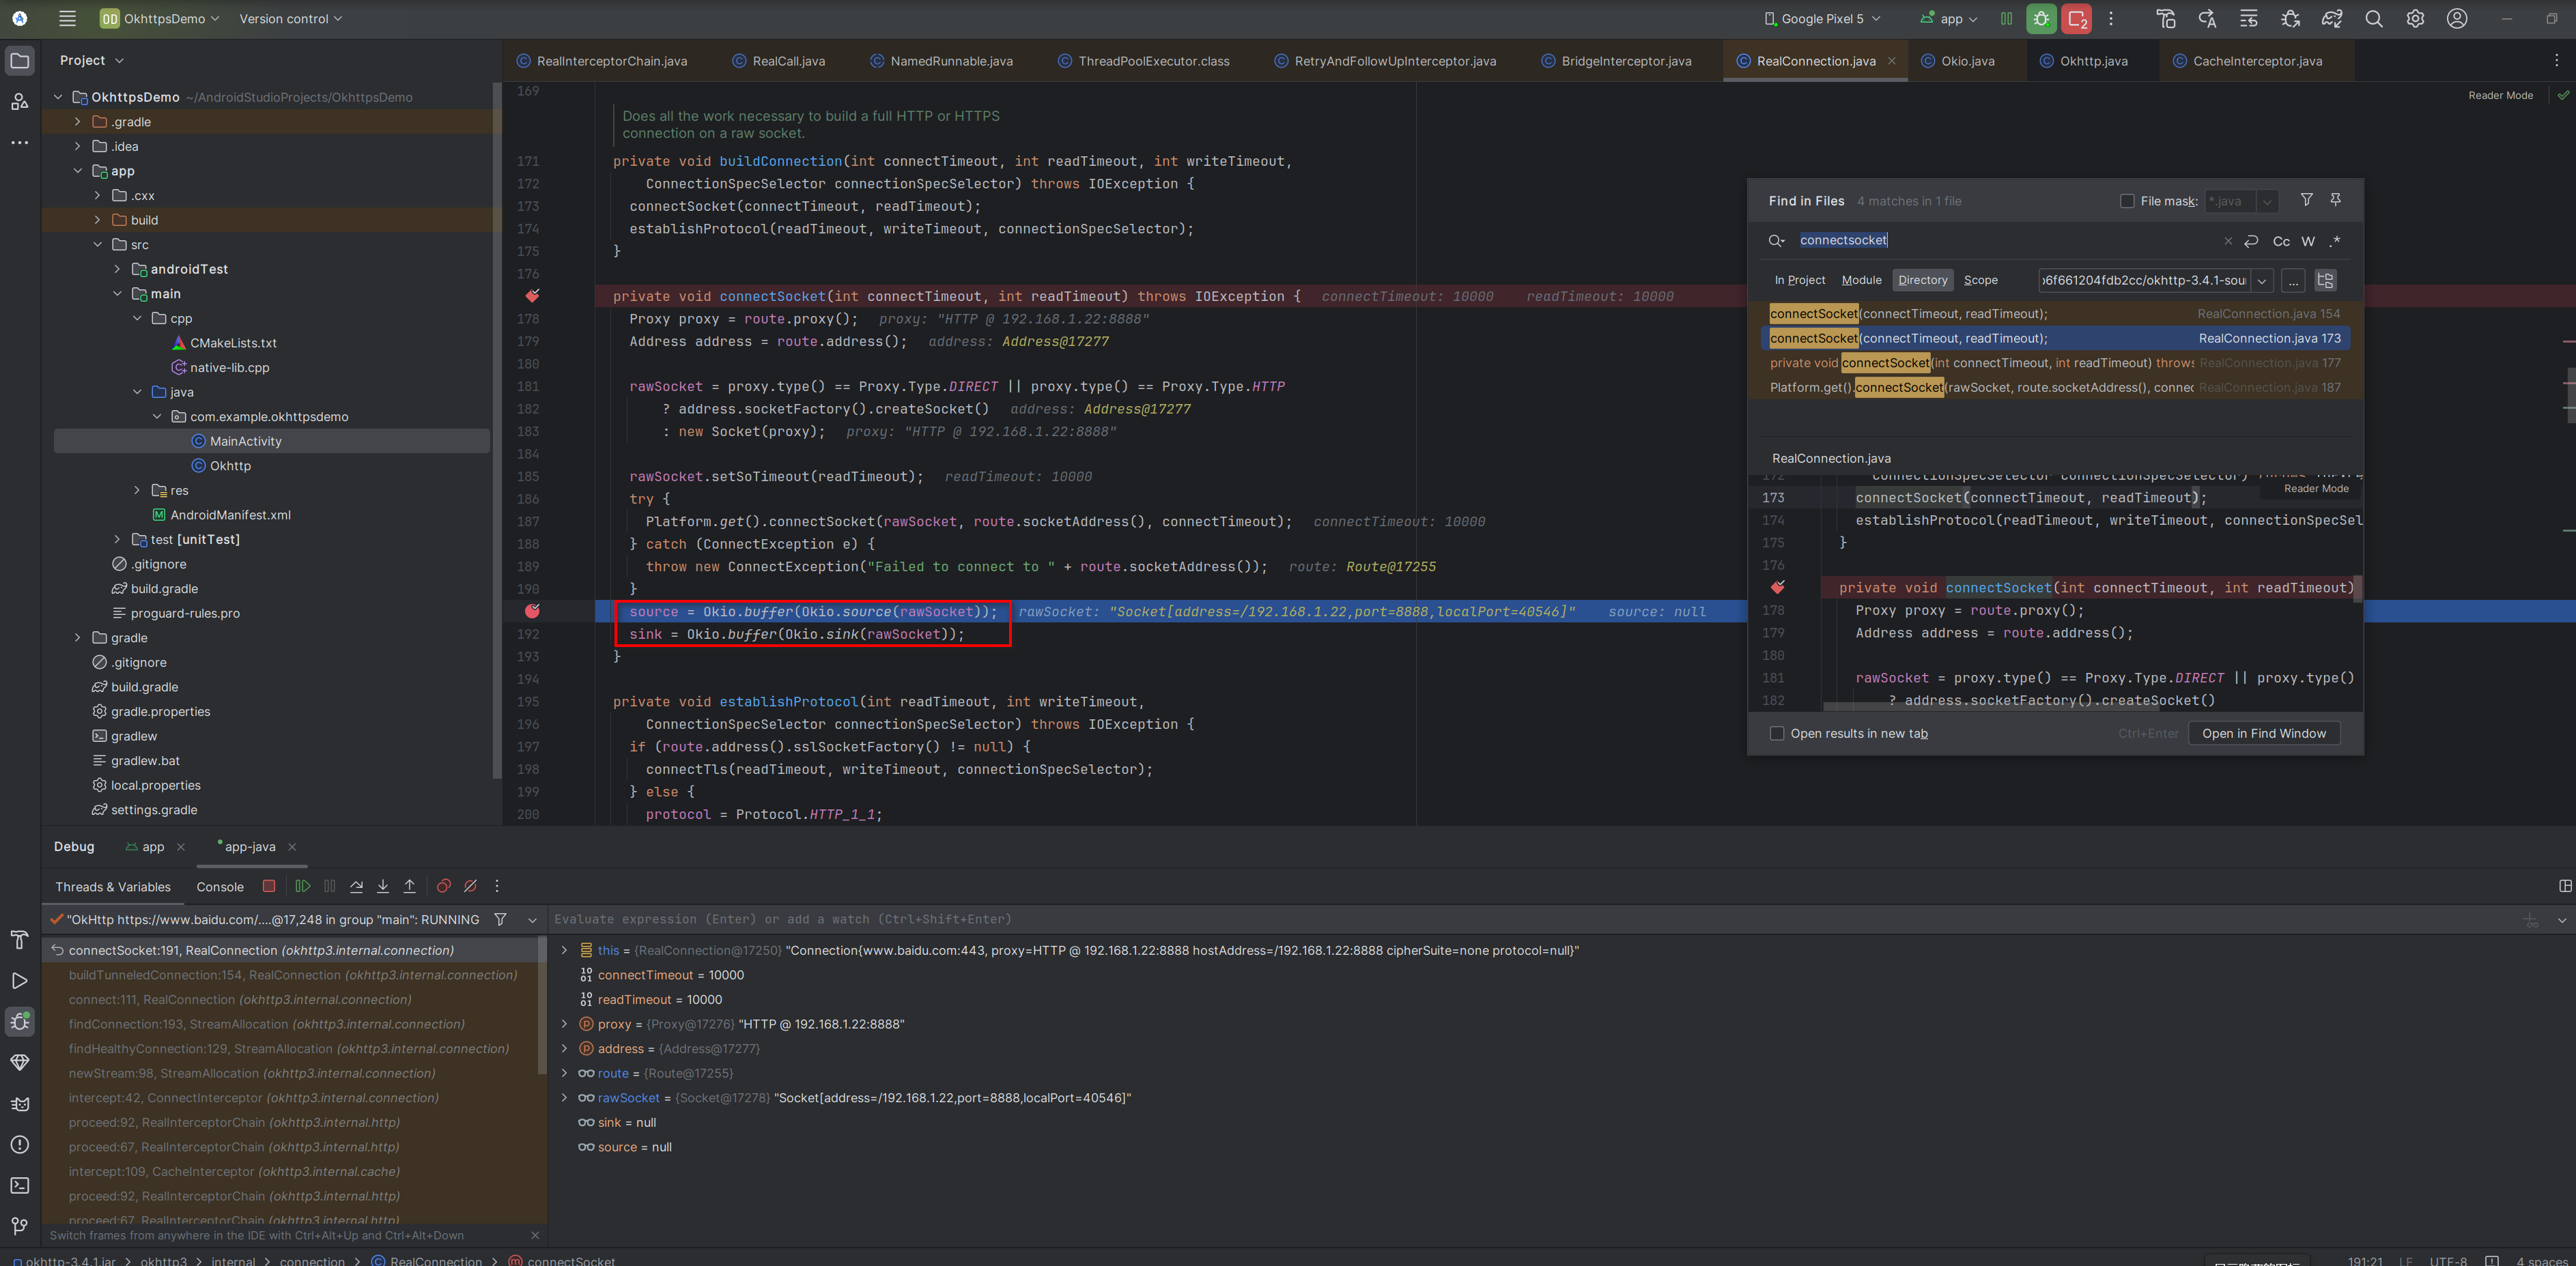This screenshot has height=1266, width=2576.
Task: Tick Open results in new tab checkbox
Action: coord(1777,733)
